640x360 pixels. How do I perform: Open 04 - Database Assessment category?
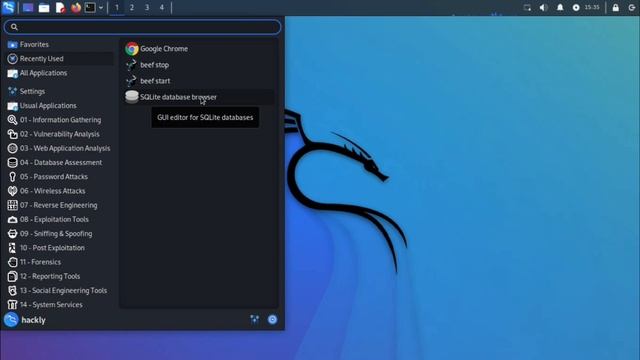[x=60, y=162]
